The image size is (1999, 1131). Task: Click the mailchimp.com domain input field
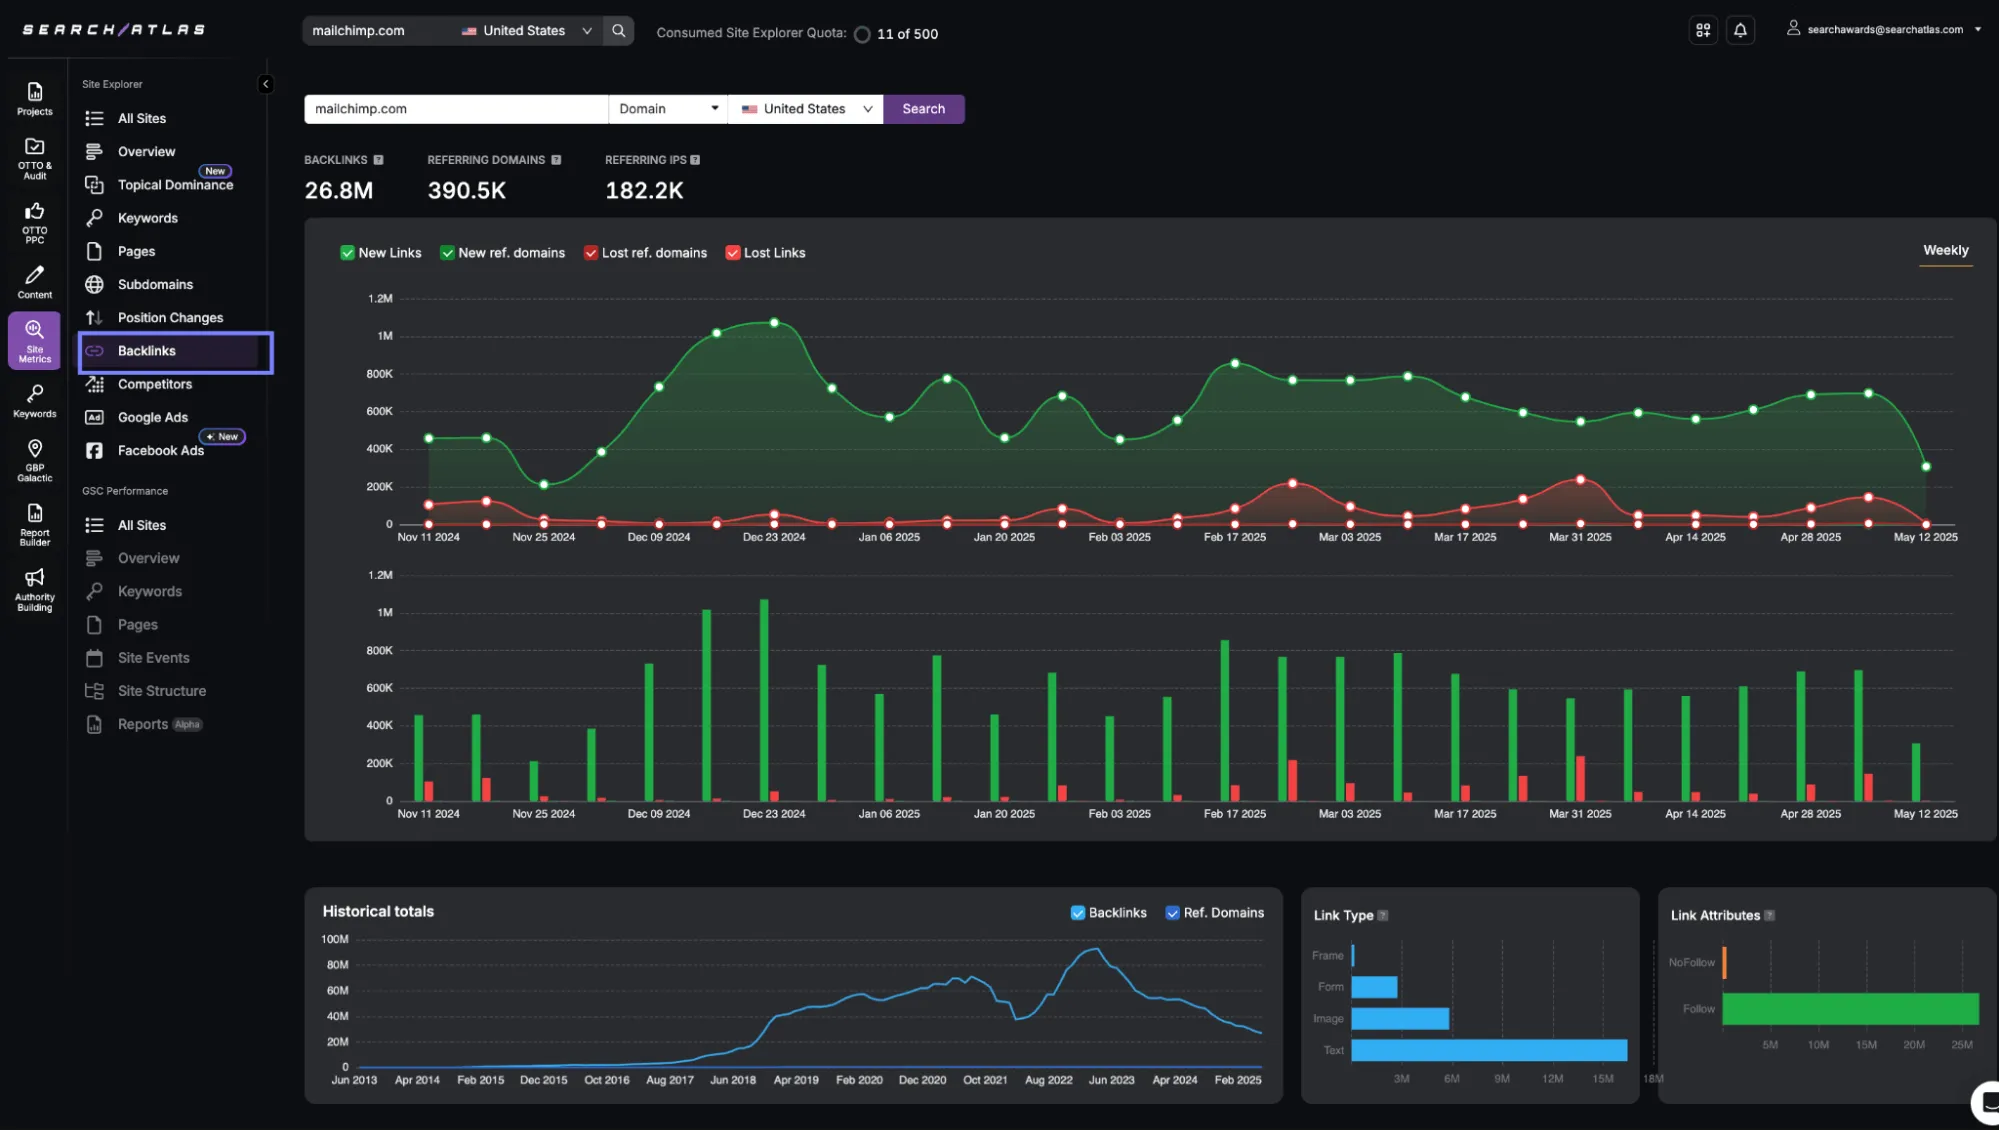pos(455,109)
